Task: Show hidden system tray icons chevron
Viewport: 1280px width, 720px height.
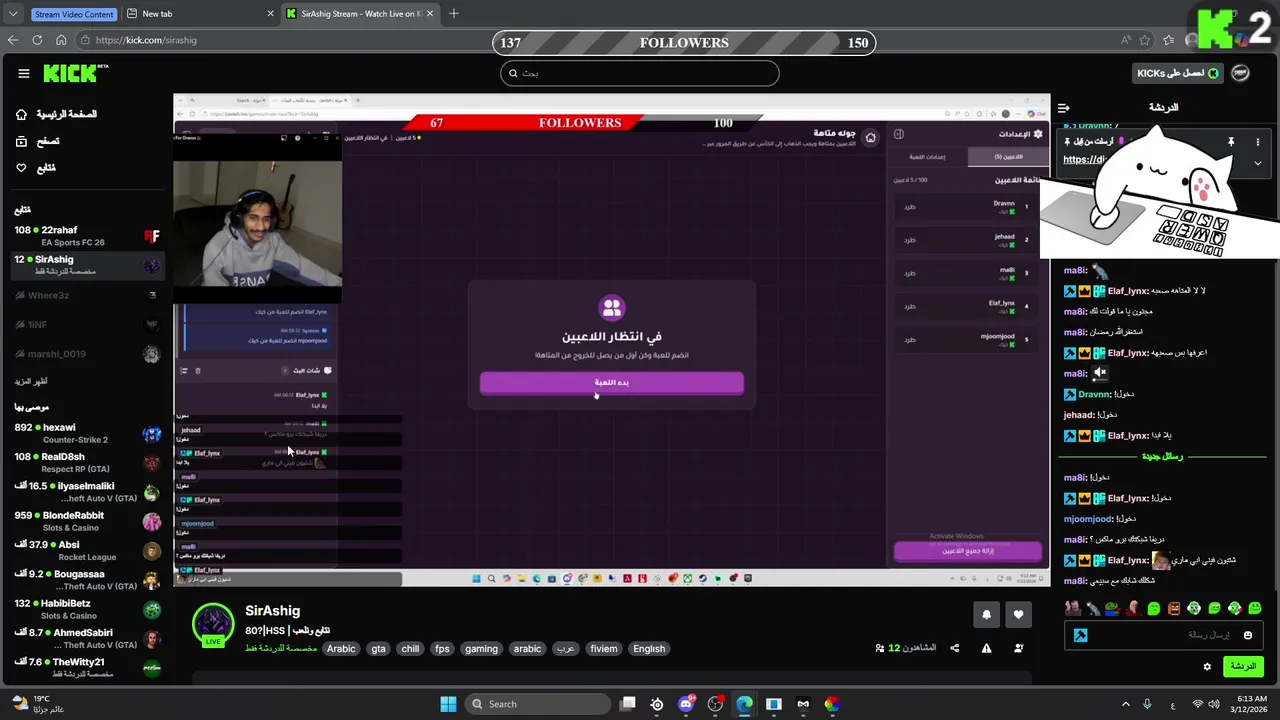Action: [1125, 704]
